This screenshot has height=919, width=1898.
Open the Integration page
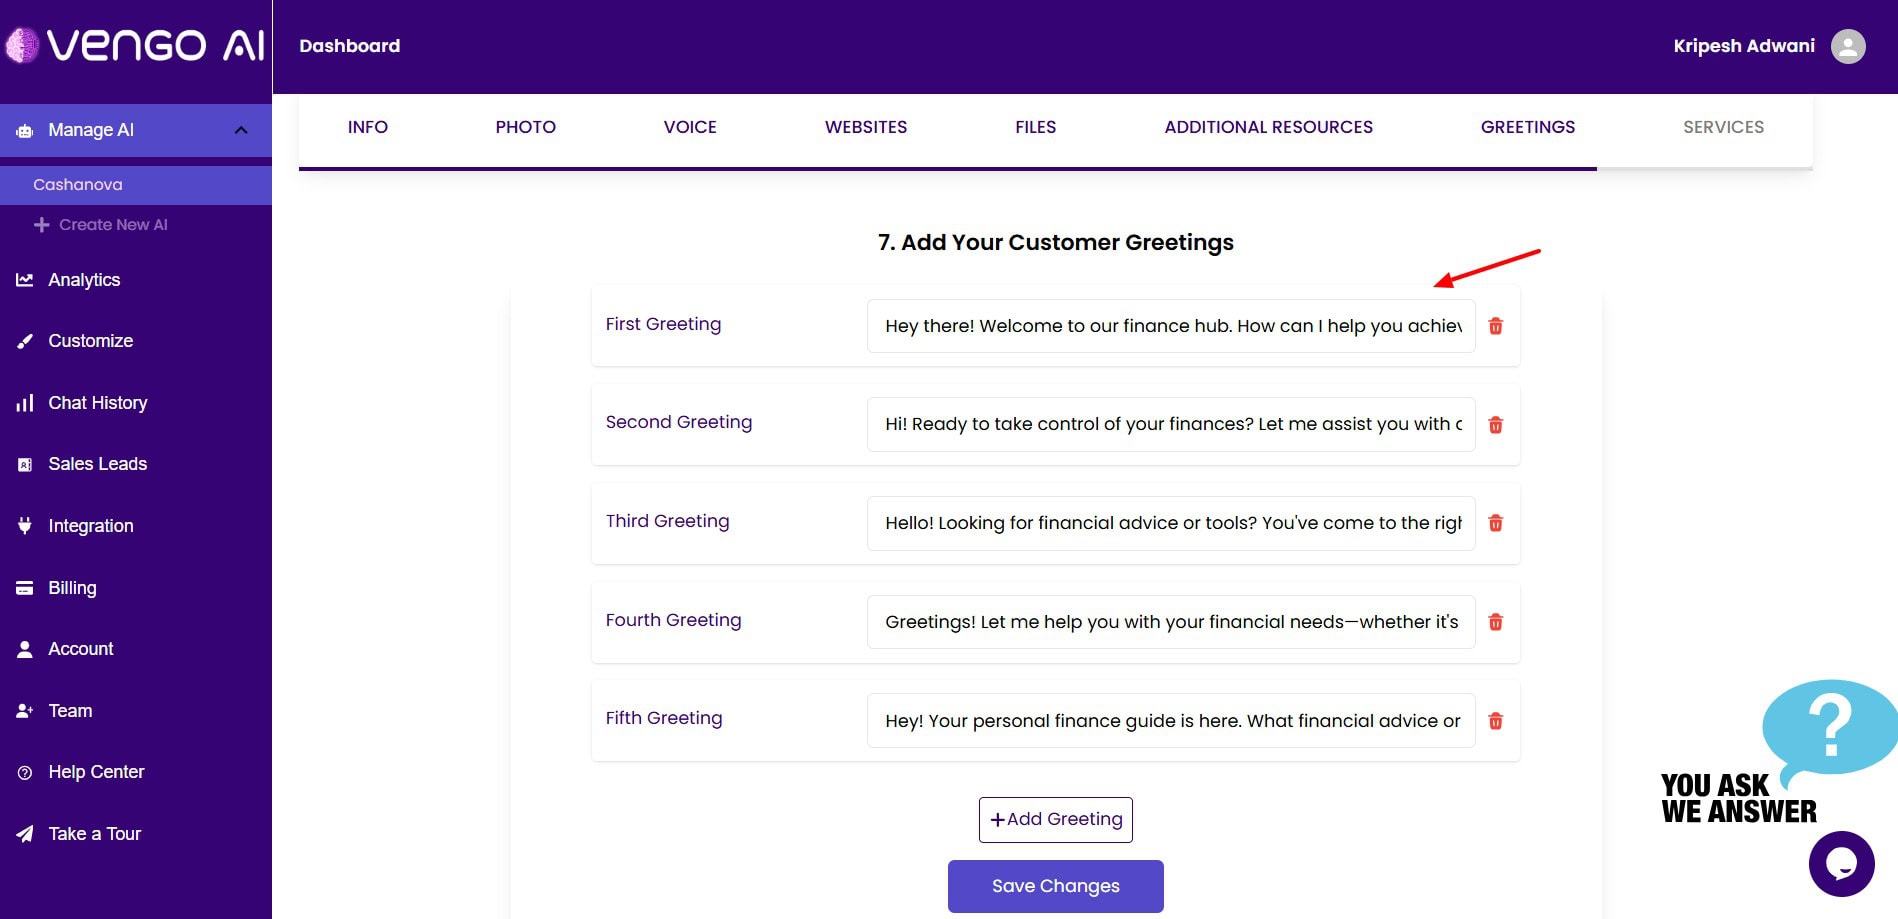pyautogui.click(x=90, y=526)
